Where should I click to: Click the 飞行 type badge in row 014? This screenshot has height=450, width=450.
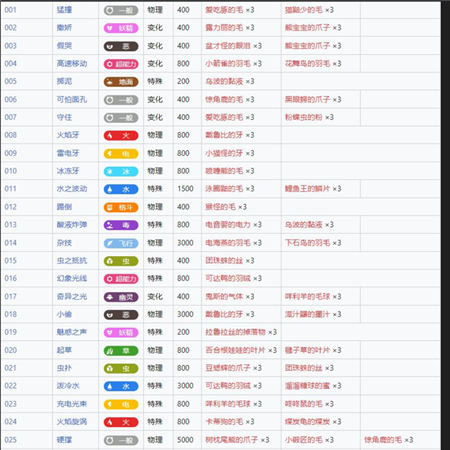[121, 243]
